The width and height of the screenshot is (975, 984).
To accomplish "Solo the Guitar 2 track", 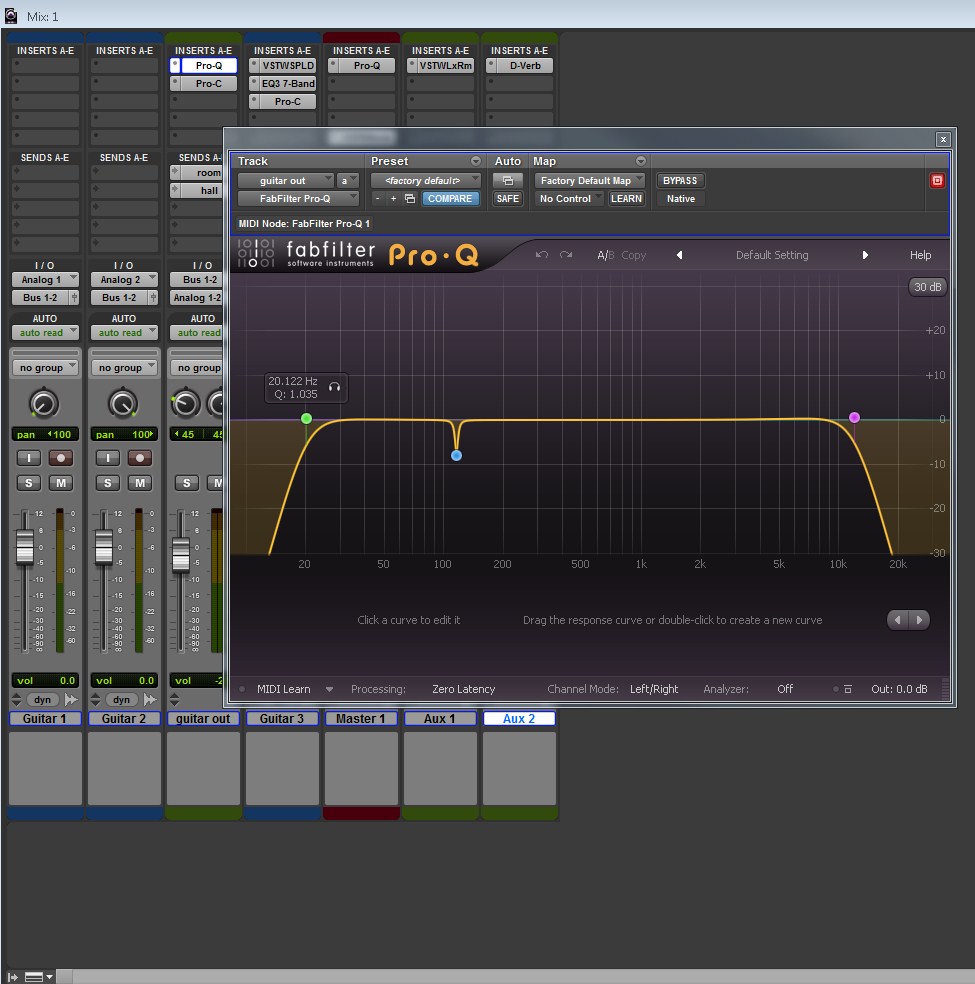I will click(x=107, y=483).
